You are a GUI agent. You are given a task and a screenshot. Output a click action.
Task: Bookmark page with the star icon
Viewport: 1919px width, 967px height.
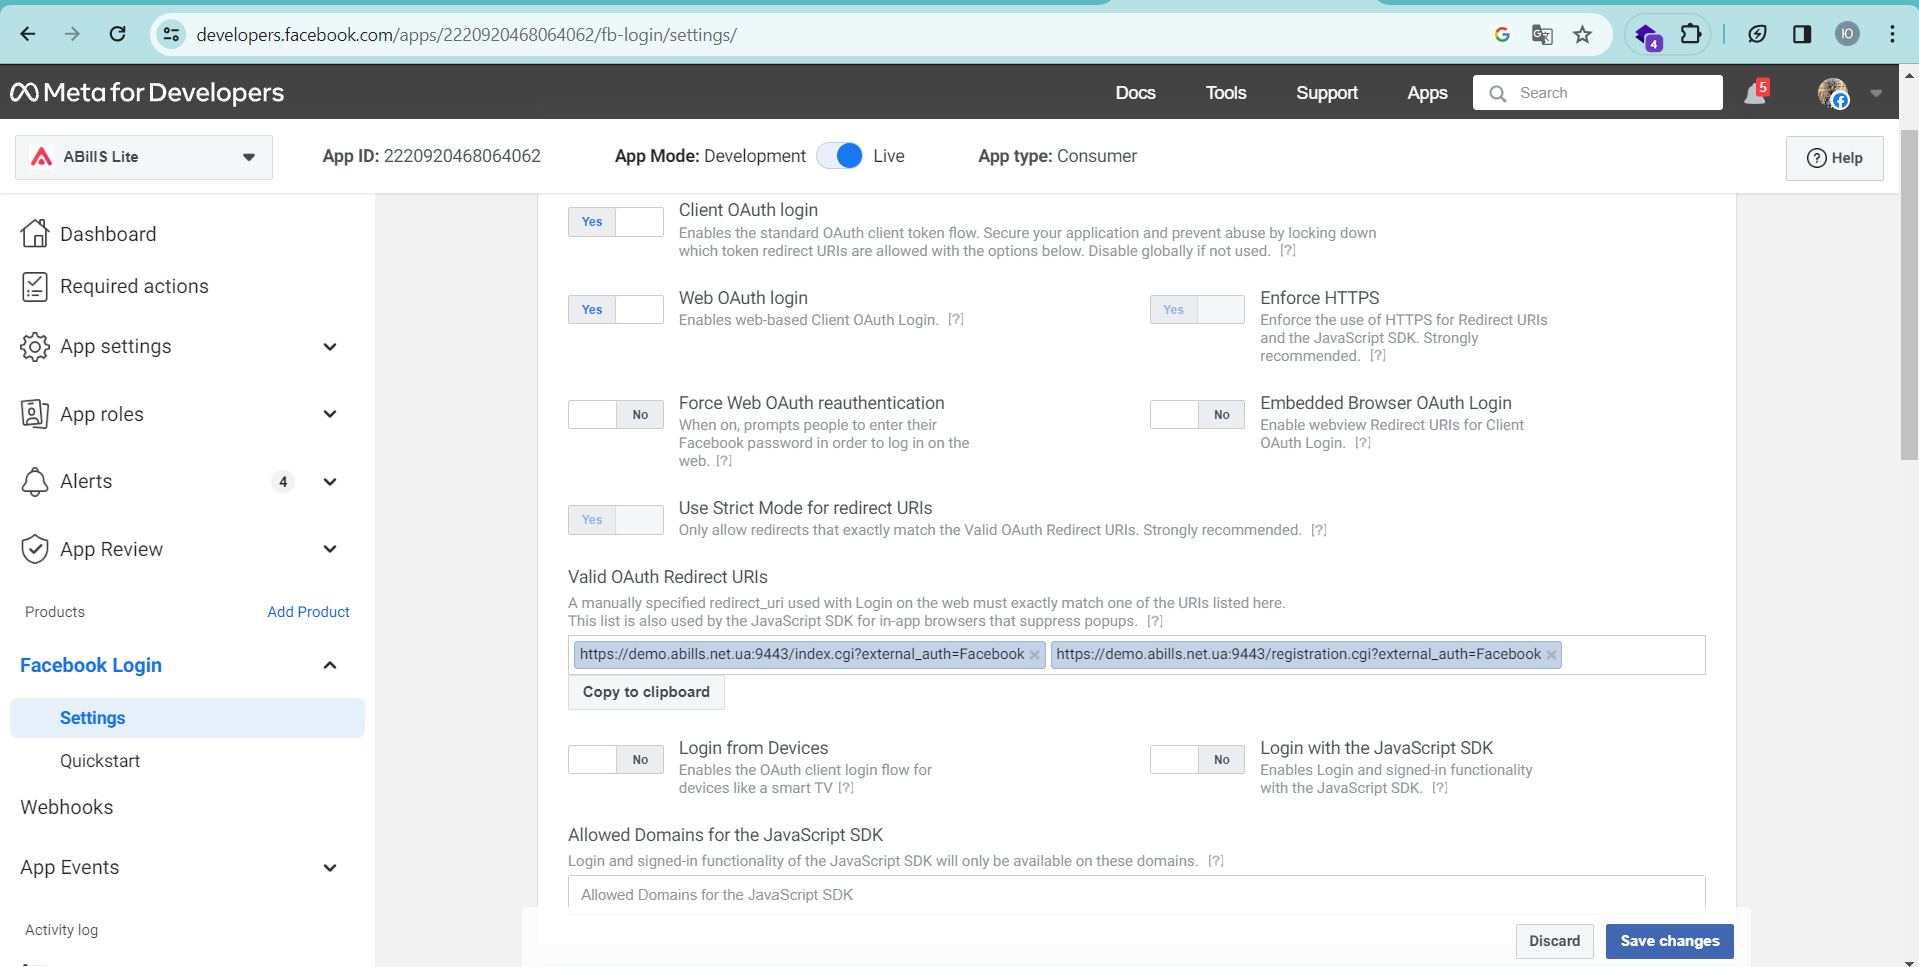(x=1582, y=35)
